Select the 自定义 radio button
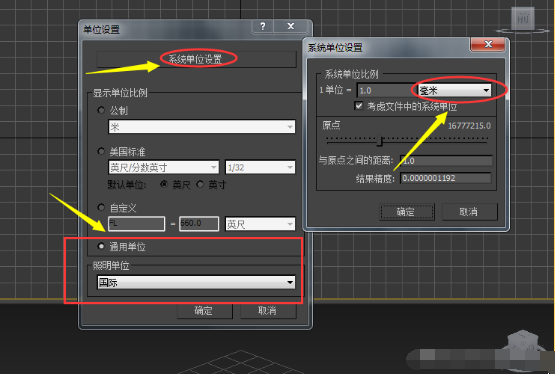Viewport: 555px width, 374px height. pos(101,207)
